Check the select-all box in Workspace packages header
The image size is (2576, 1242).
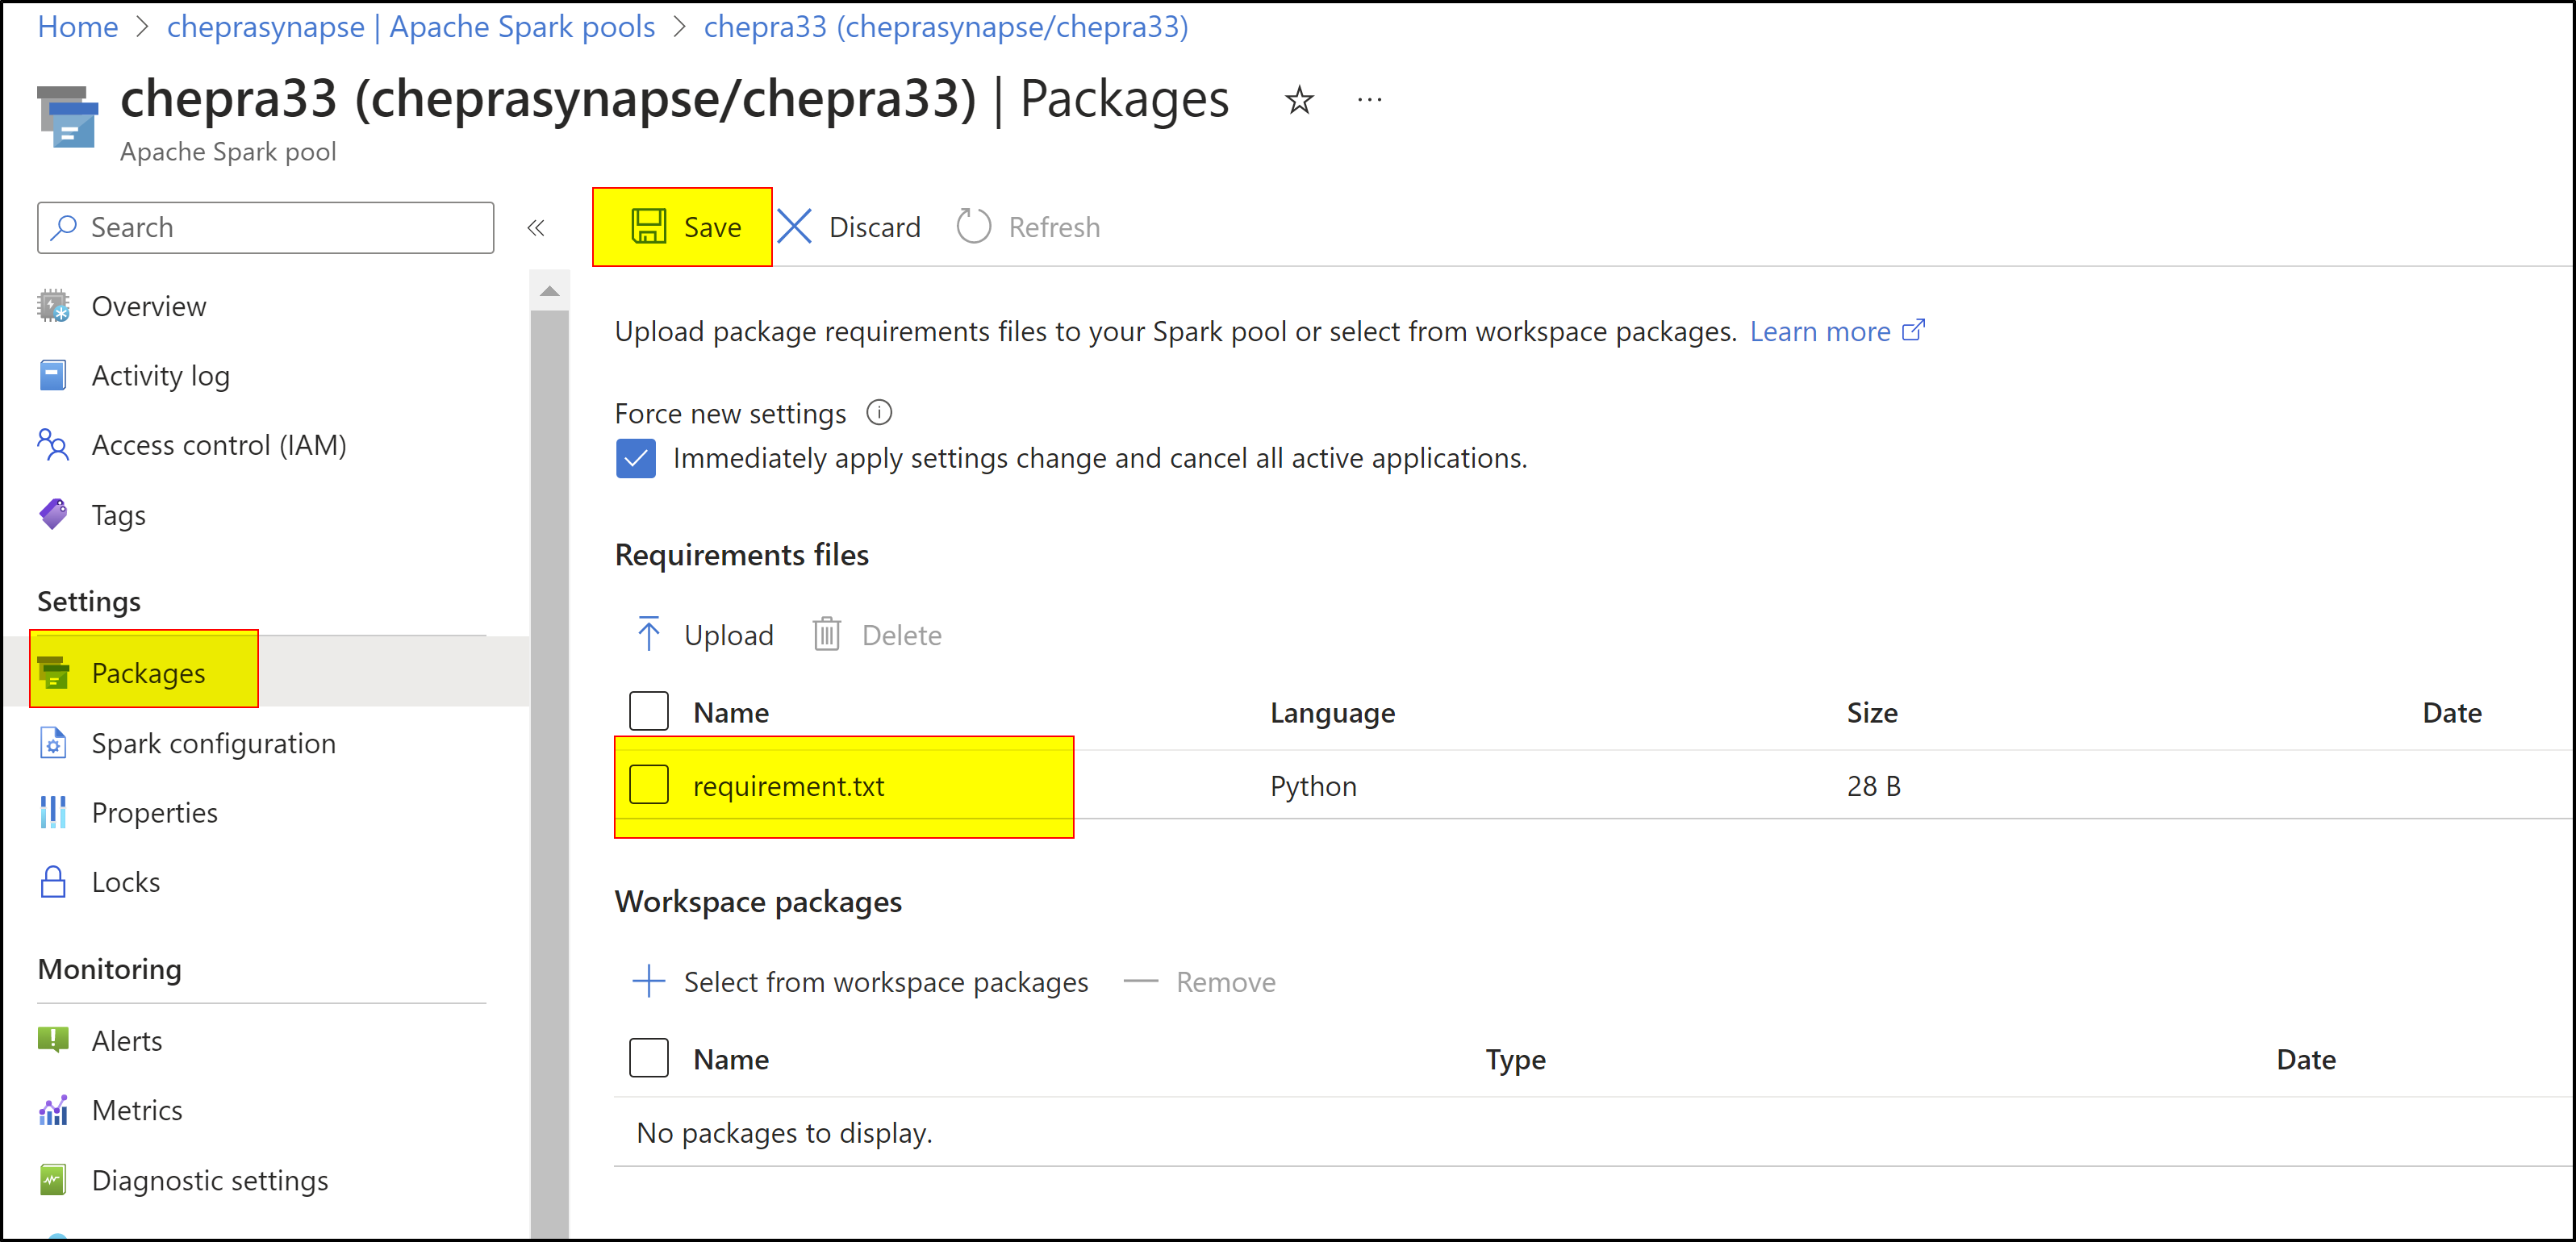coord(649,1058)
